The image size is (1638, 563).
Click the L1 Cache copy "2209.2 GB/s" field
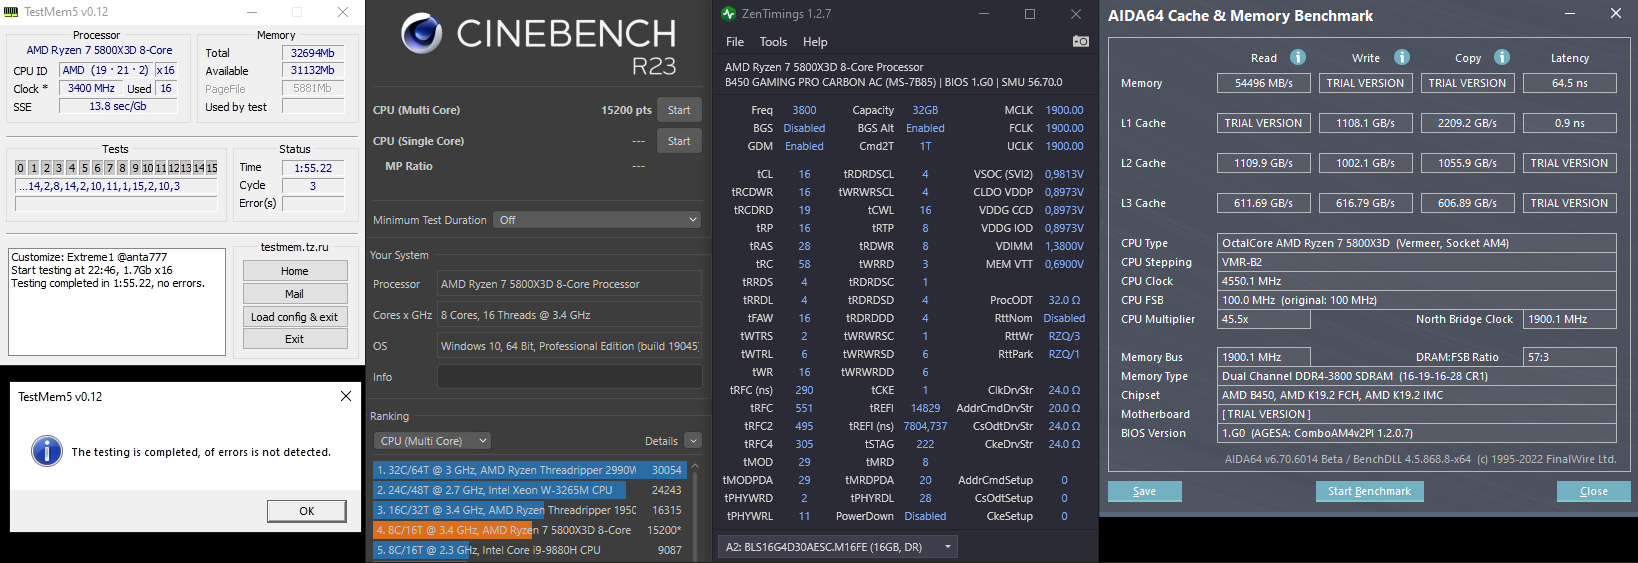click(x=1467, y=123)
